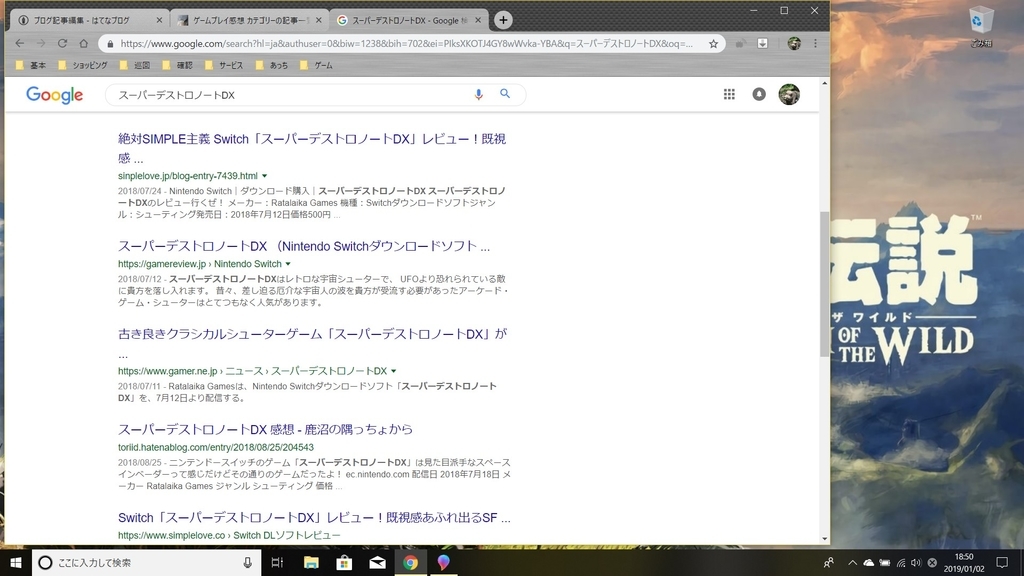Open the ゲーム bookmarks folder
This screenshot has width=1024, height=576.
point(316,65)
